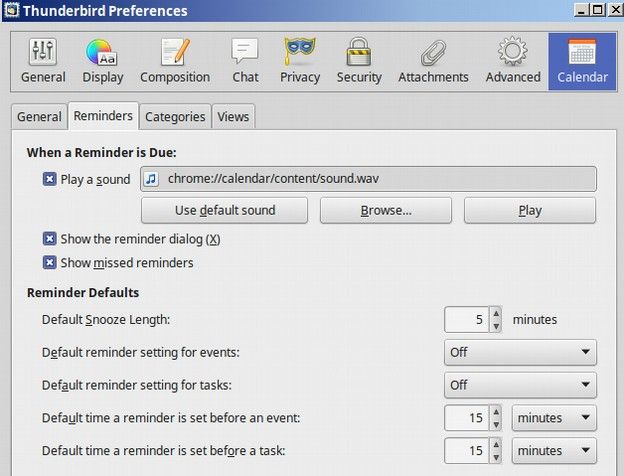Decrease reminder time before a task
The width and height of the screenshot is (624, 476).
(496, 457)
